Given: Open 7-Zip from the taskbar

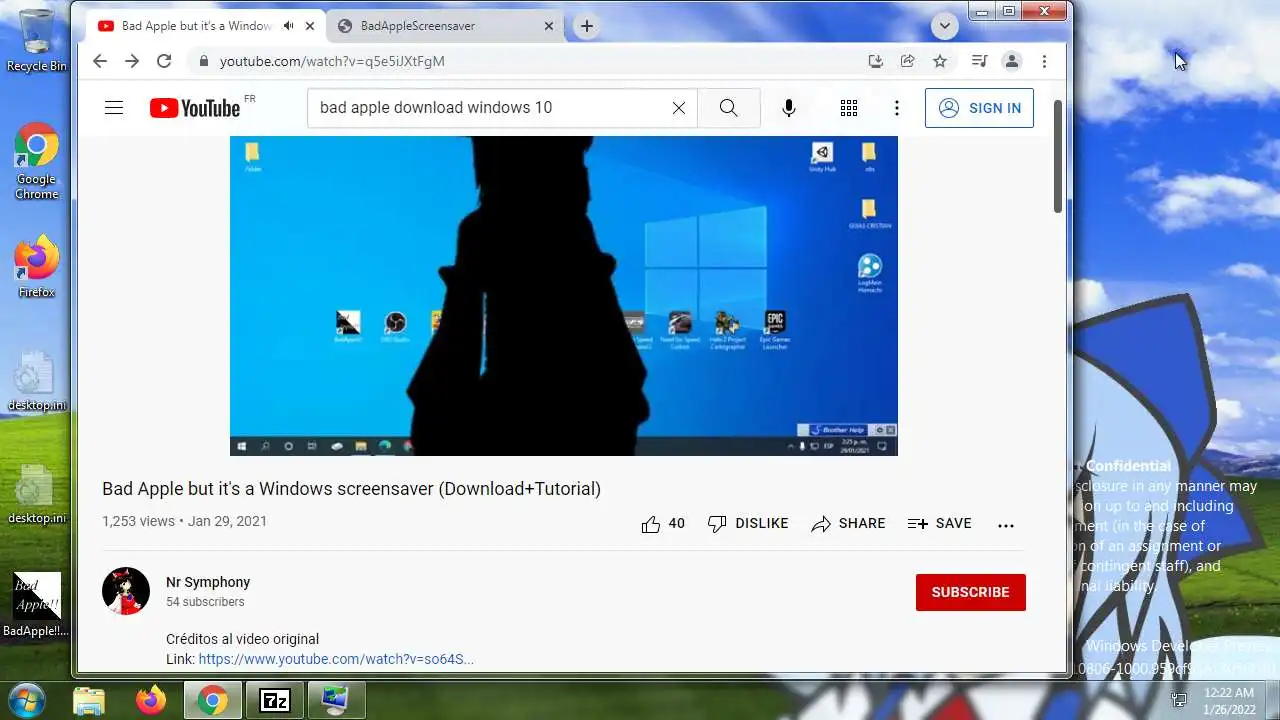Looking at the screenshot, I should pos(274,701).
